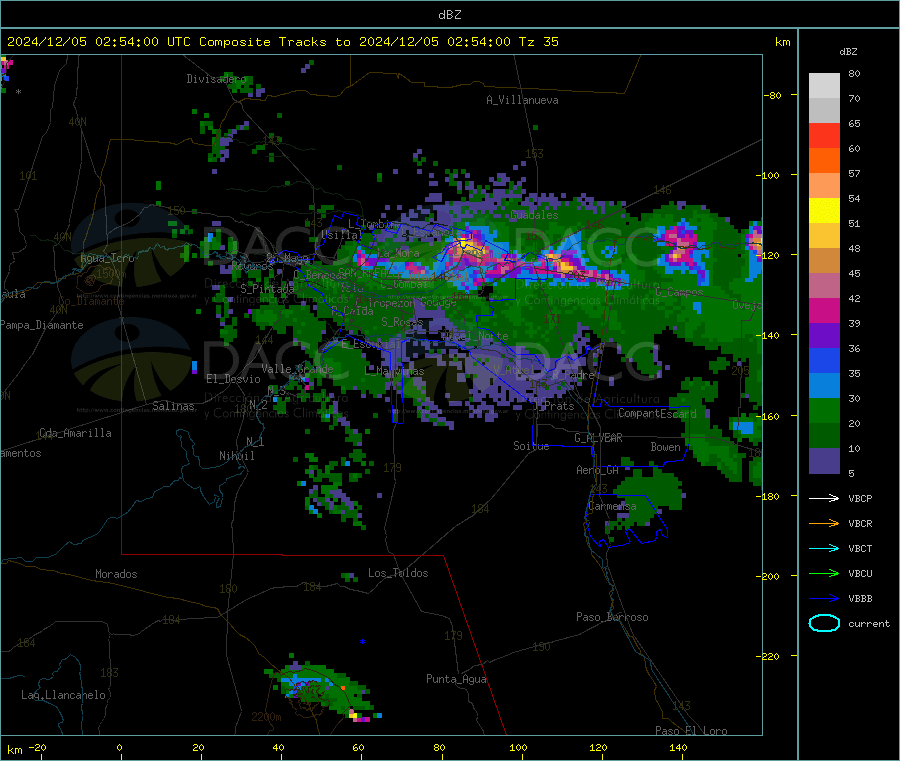Viewport: 900px width, 761px height.
Task: Pick the slate purple 5-10 dBZ swatch
Action: click(824, 460)
